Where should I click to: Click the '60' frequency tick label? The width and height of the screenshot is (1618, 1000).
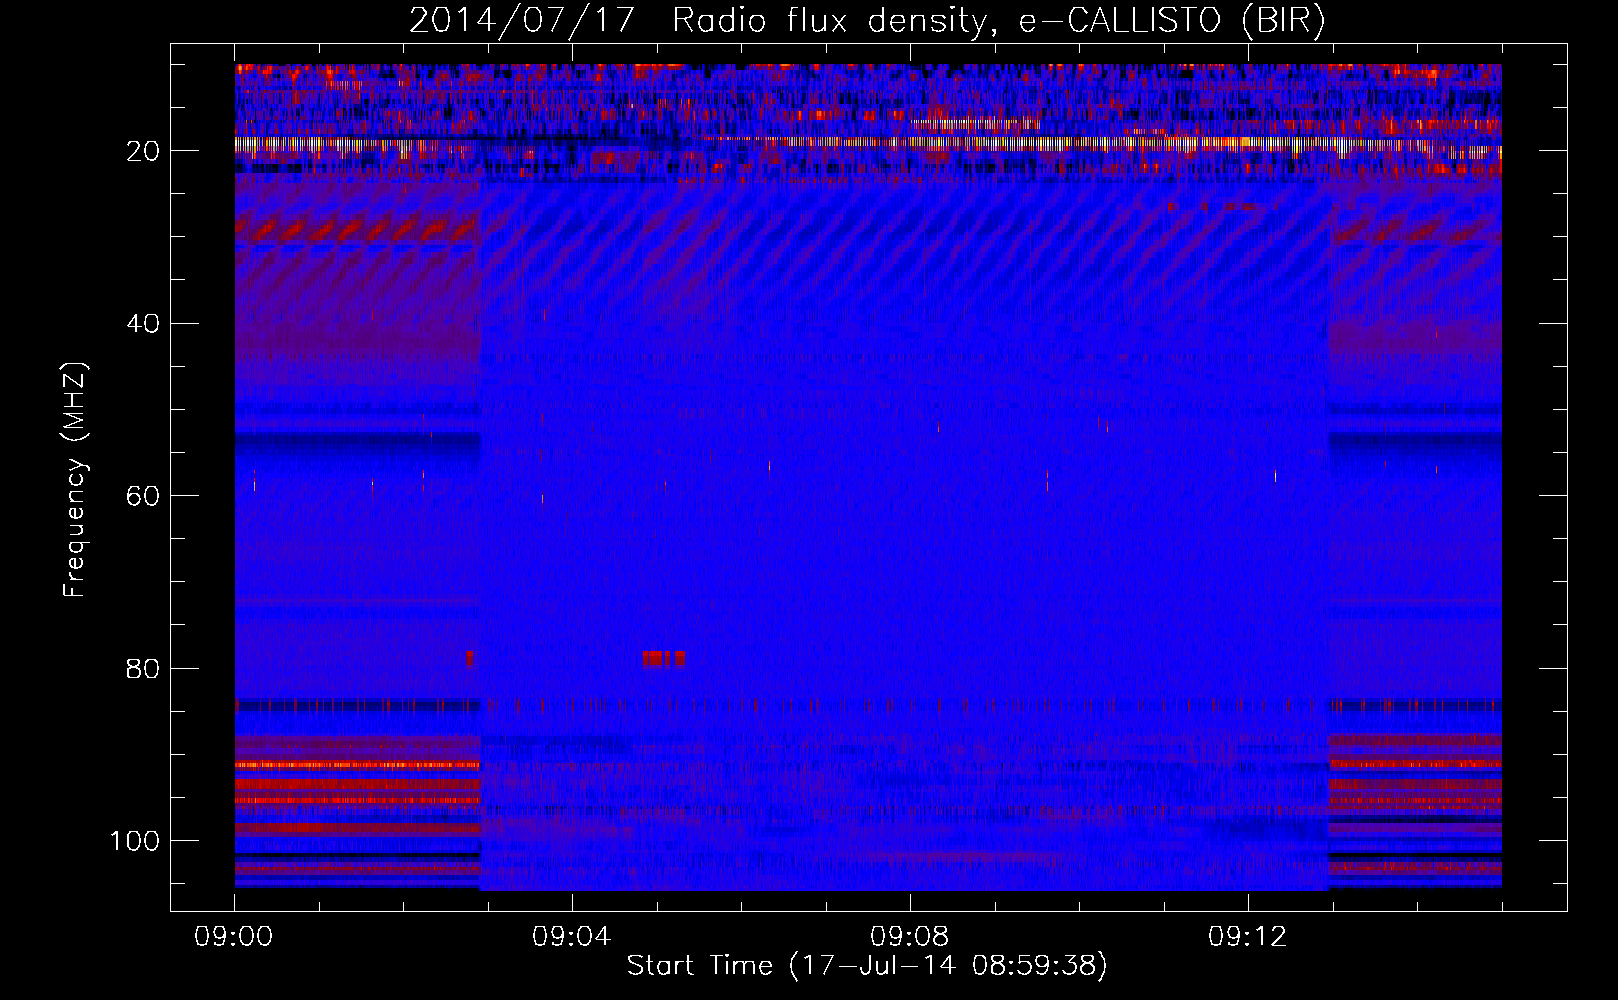(144, 496)
